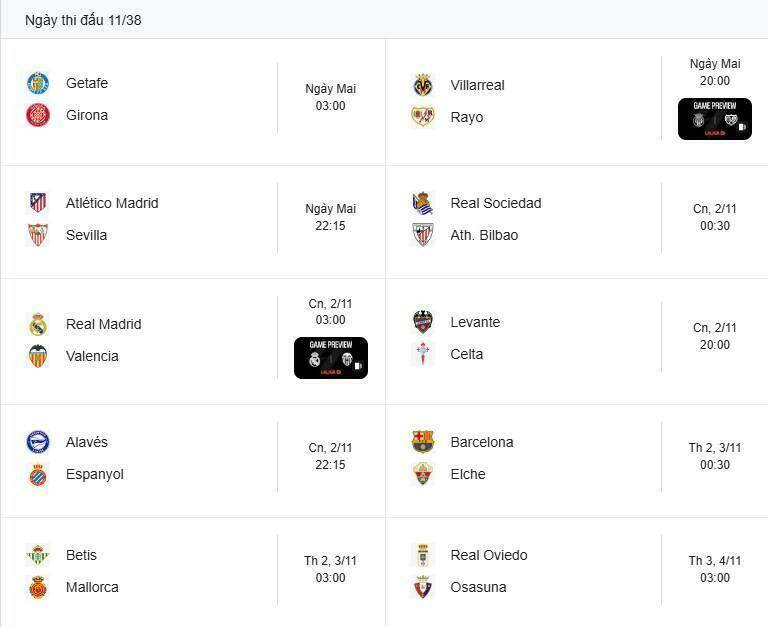Click the Levante team logo
The width and height of the screenshot is (768, 627).
coord(423,322)
